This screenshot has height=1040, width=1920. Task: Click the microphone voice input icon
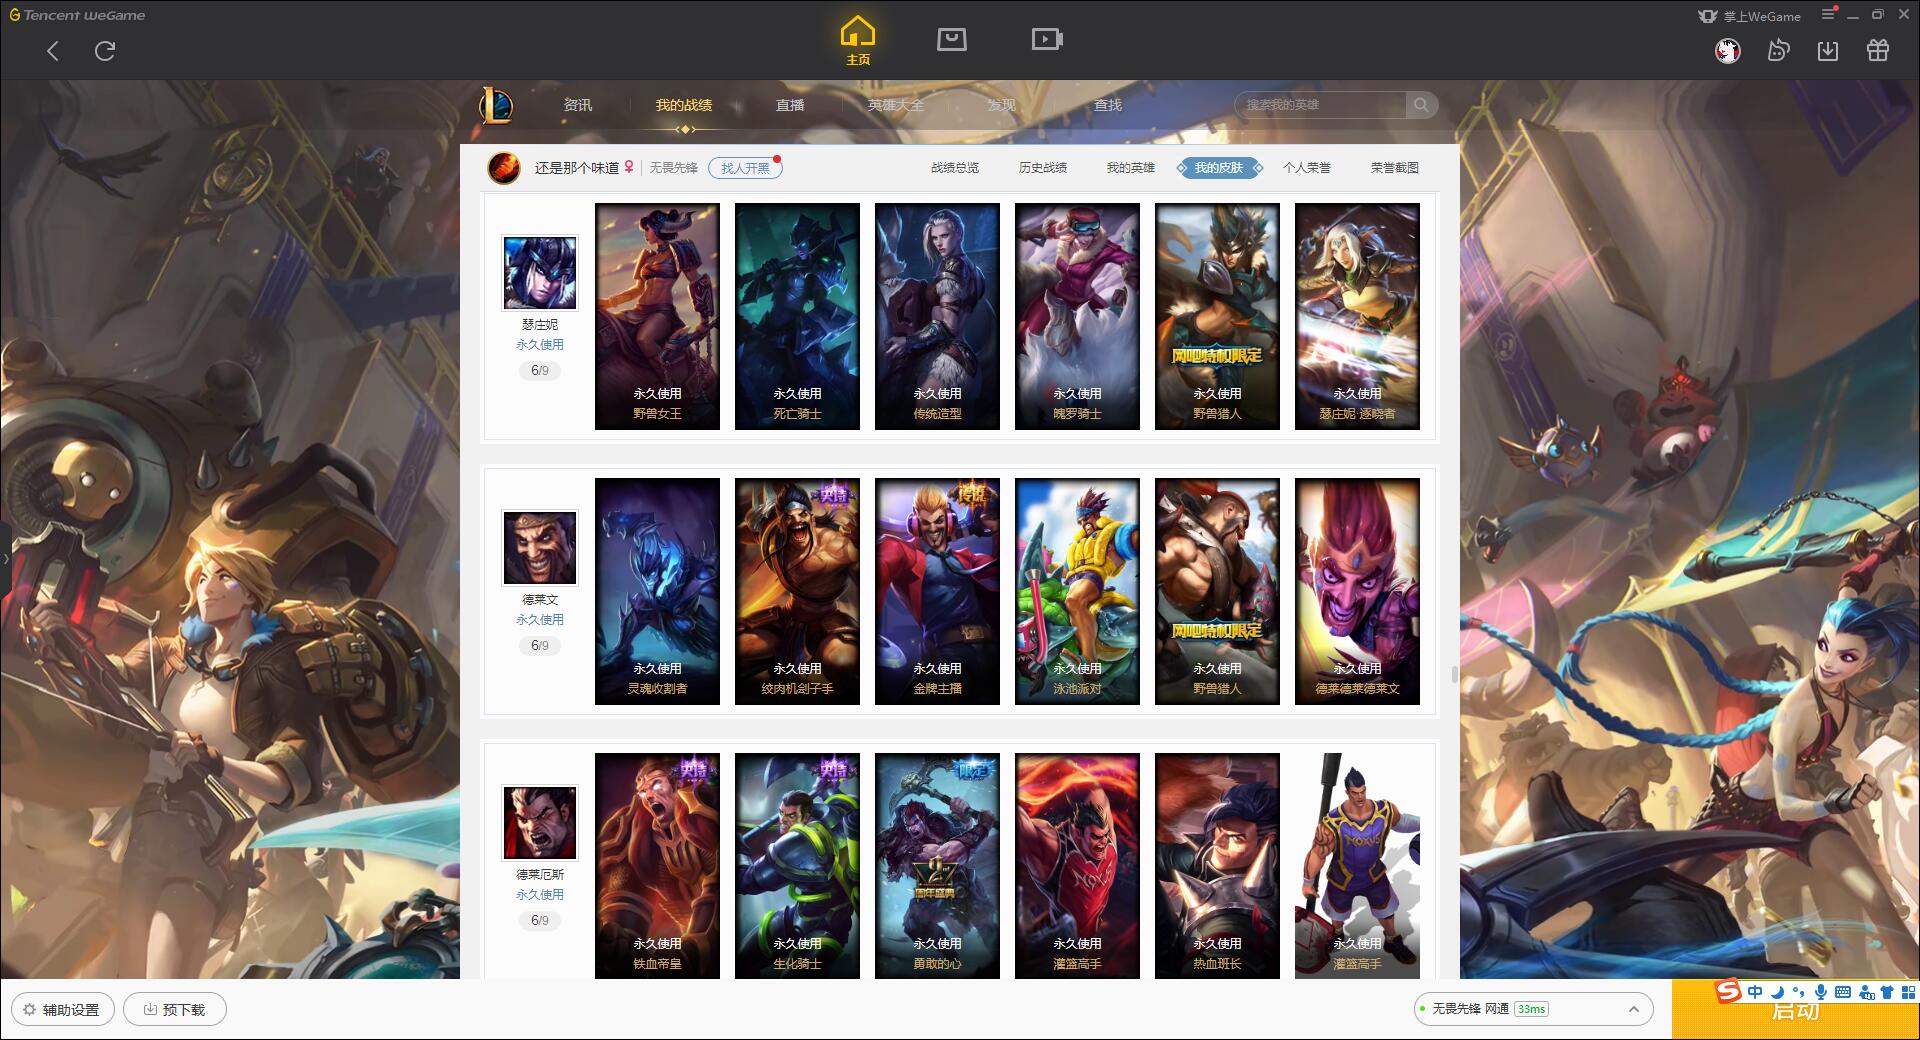point(1821,992)
